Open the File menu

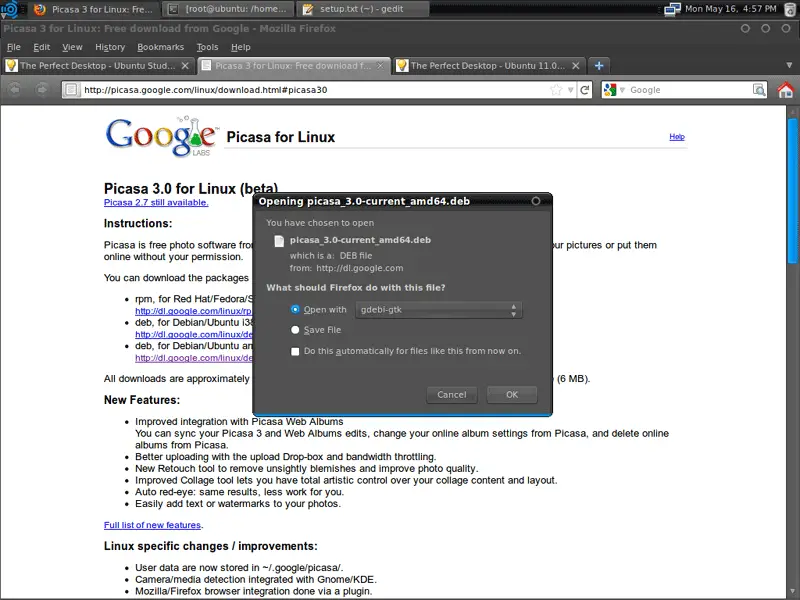coord(14,47)
